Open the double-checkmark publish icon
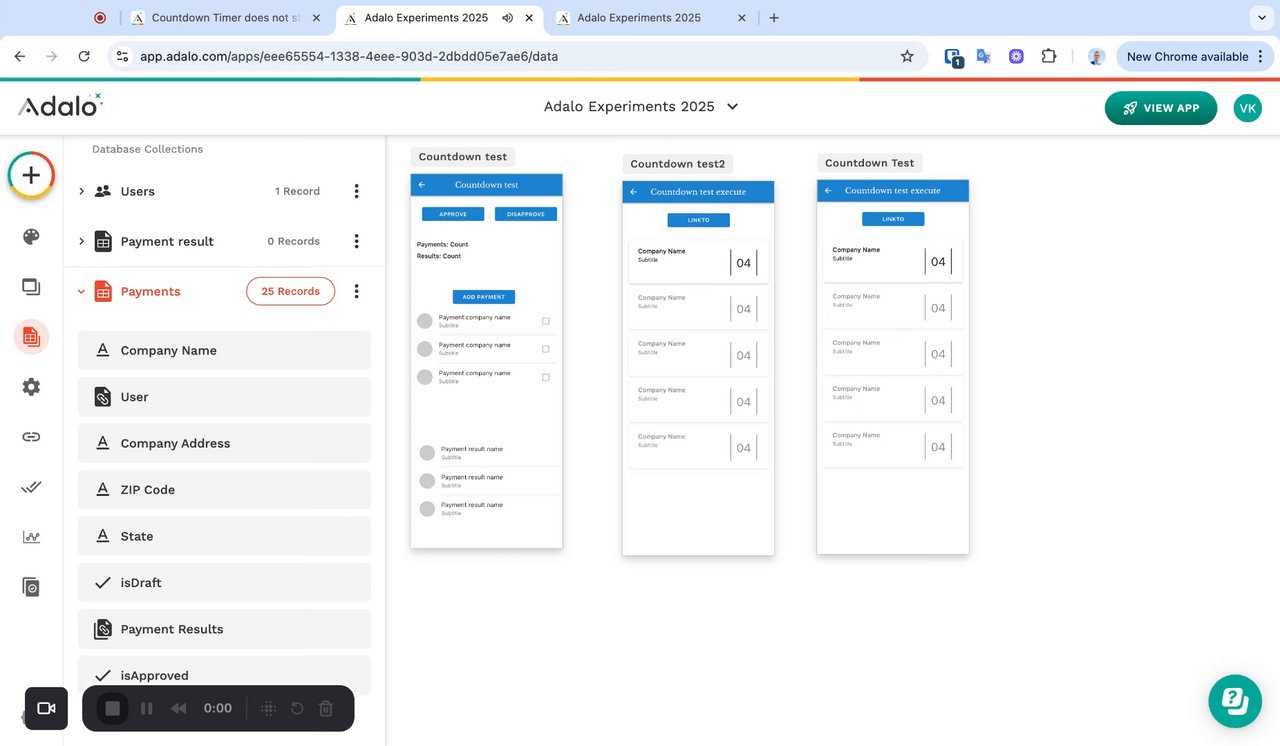 pyautogui.click(x=31, y=487)
